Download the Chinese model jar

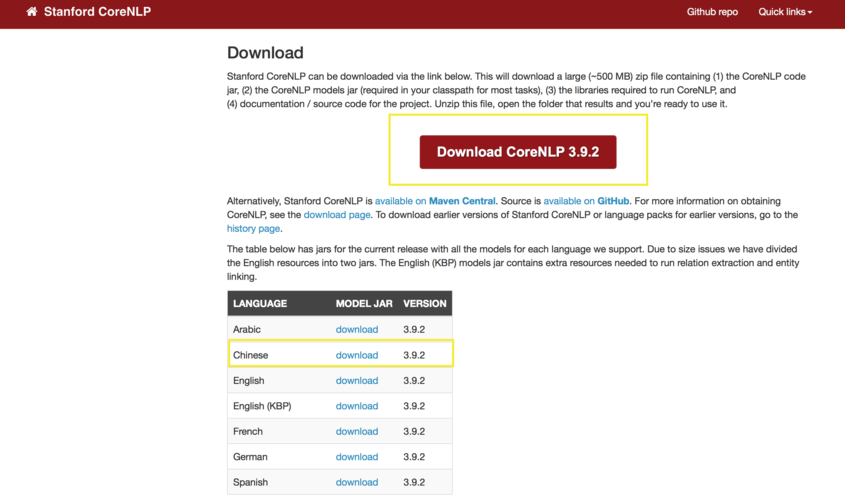[357, 355]
